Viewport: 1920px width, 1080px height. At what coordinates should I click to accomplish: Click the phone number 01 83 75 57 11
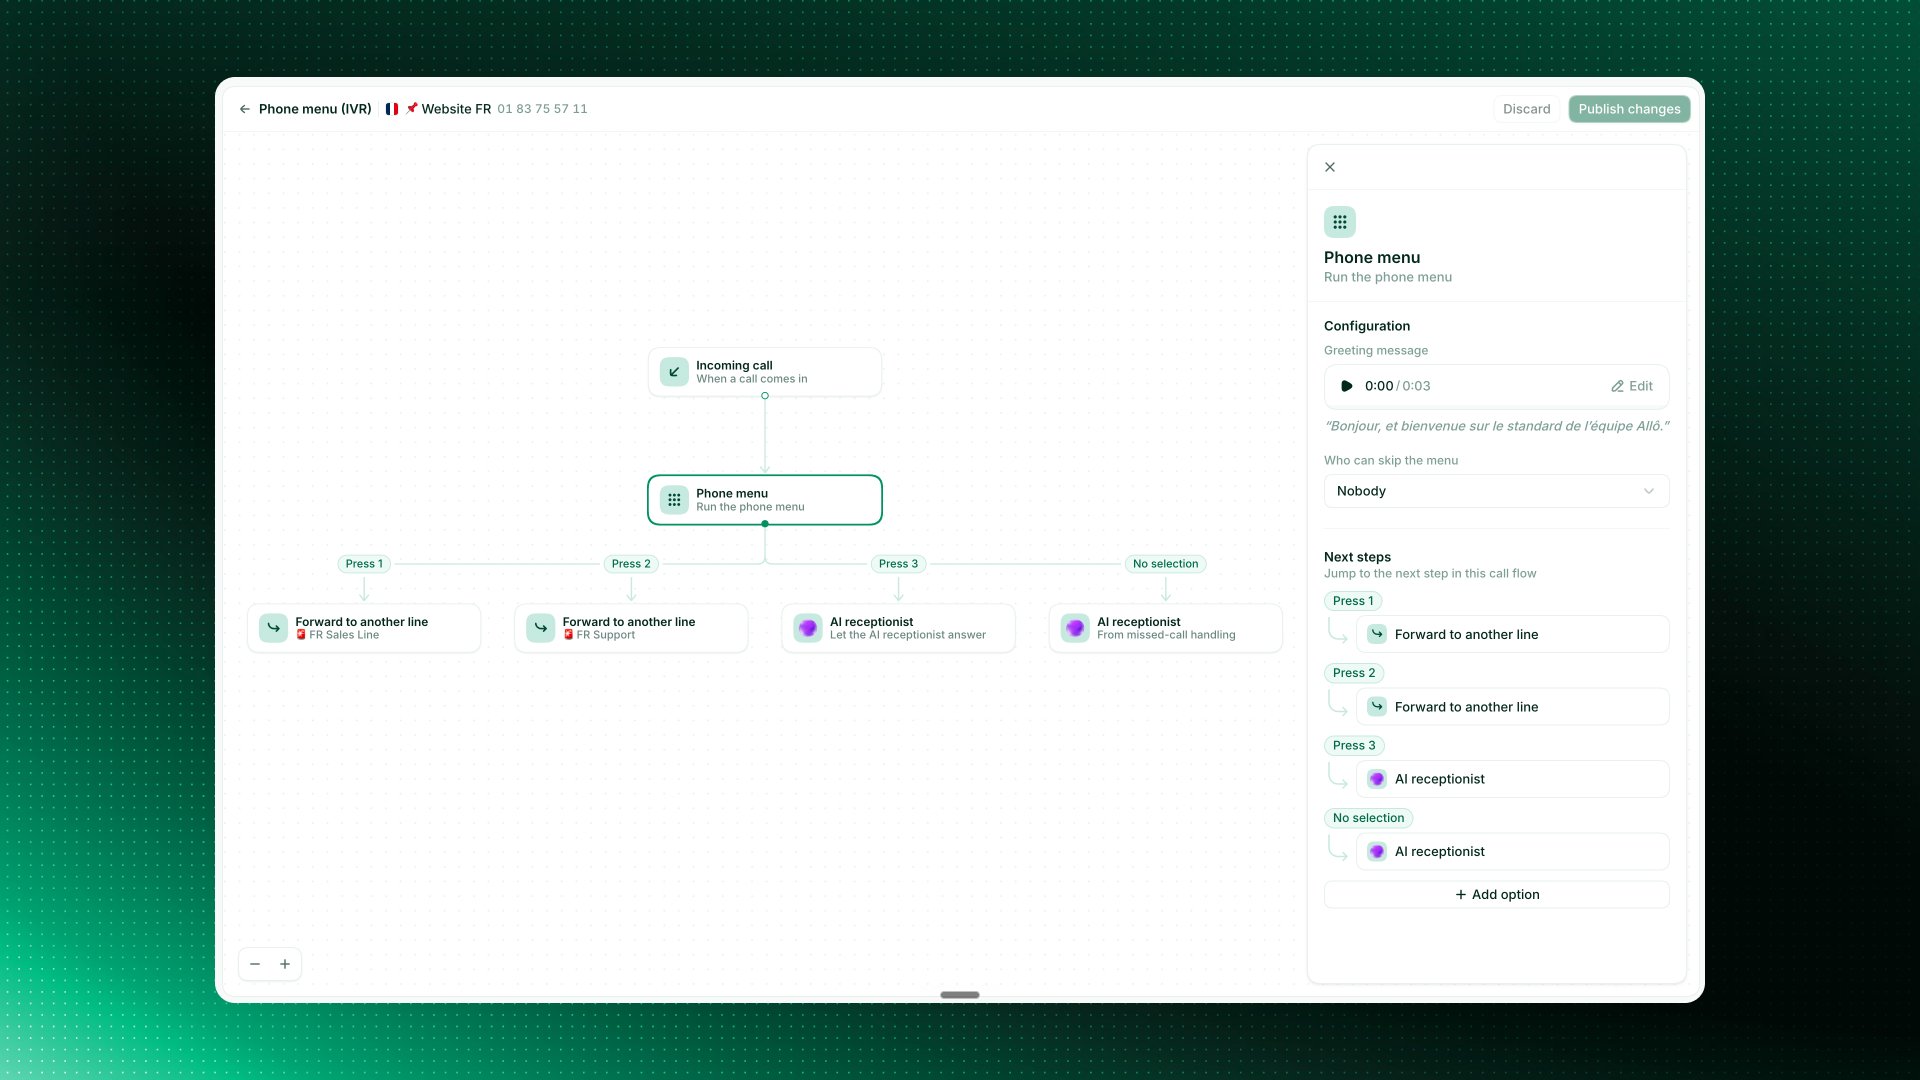coord(542,109)
